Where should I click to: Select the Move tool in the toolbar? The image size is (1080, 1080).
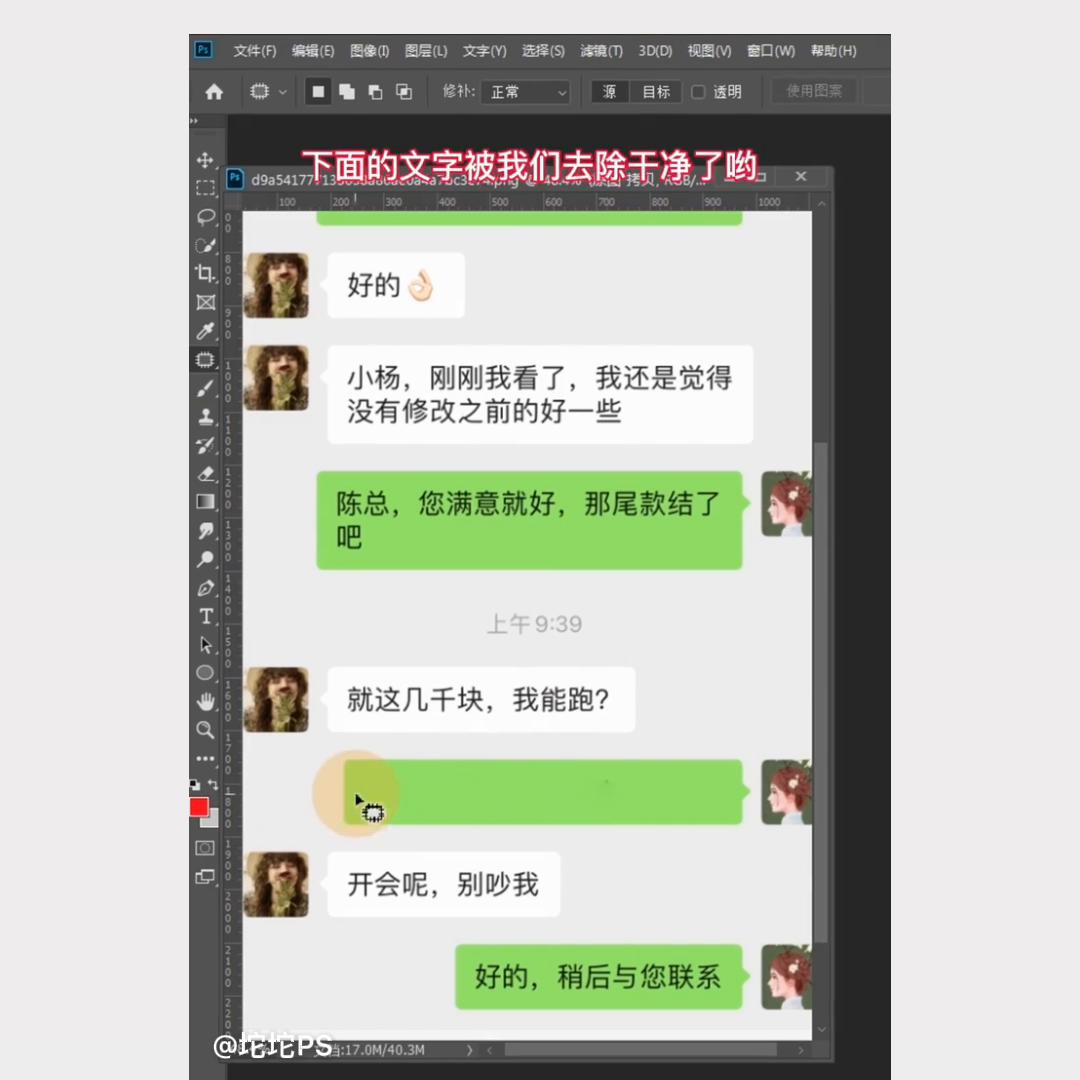click(205, 159)
